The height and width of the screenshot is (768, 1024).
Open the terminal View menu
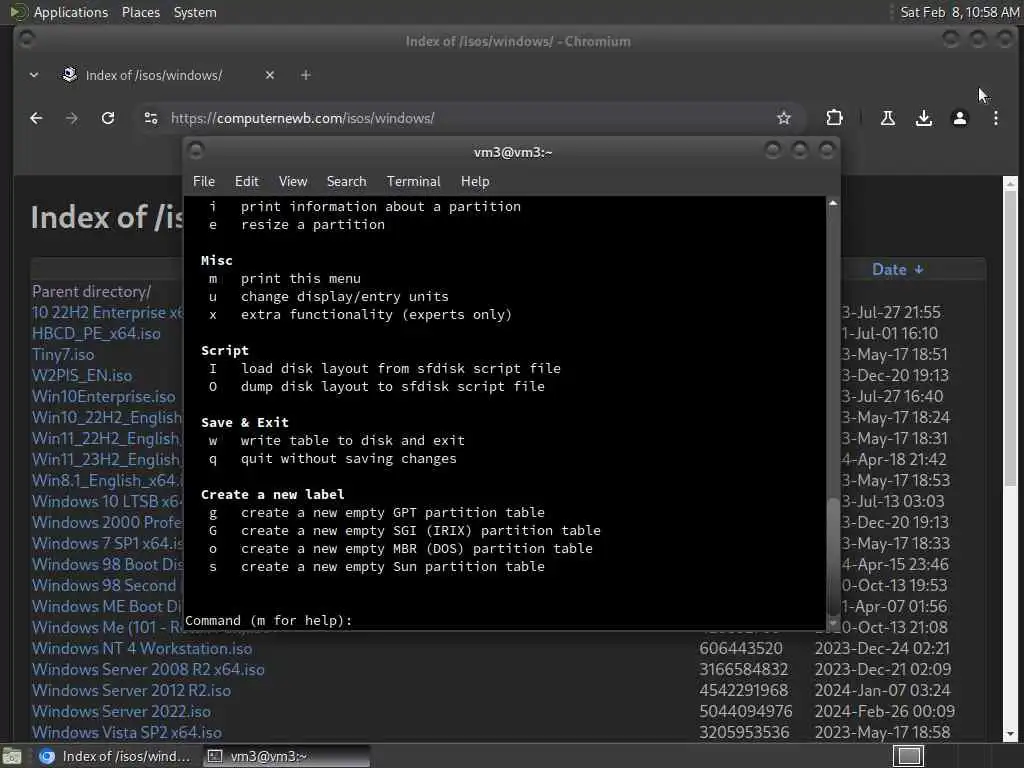click(x=293, y=182)
